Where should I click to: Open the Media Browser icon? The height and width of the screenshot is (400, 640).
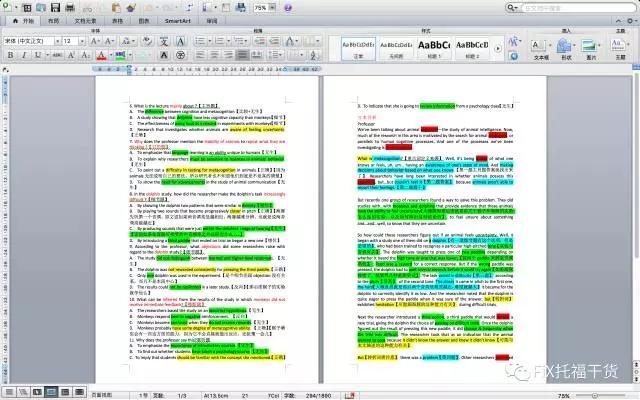point(241,7)
